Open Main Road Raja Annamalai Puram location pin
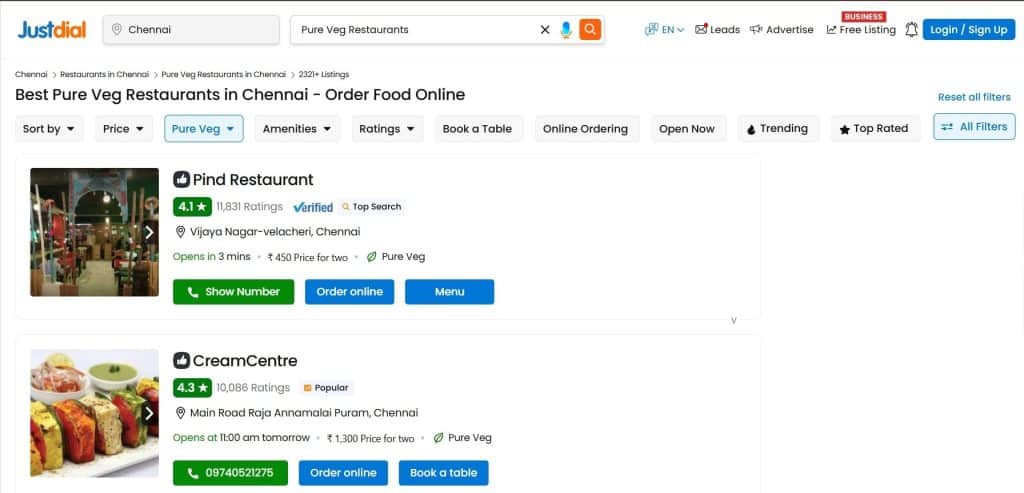This screenshot has width=1024, height=493. click(181, 413)
